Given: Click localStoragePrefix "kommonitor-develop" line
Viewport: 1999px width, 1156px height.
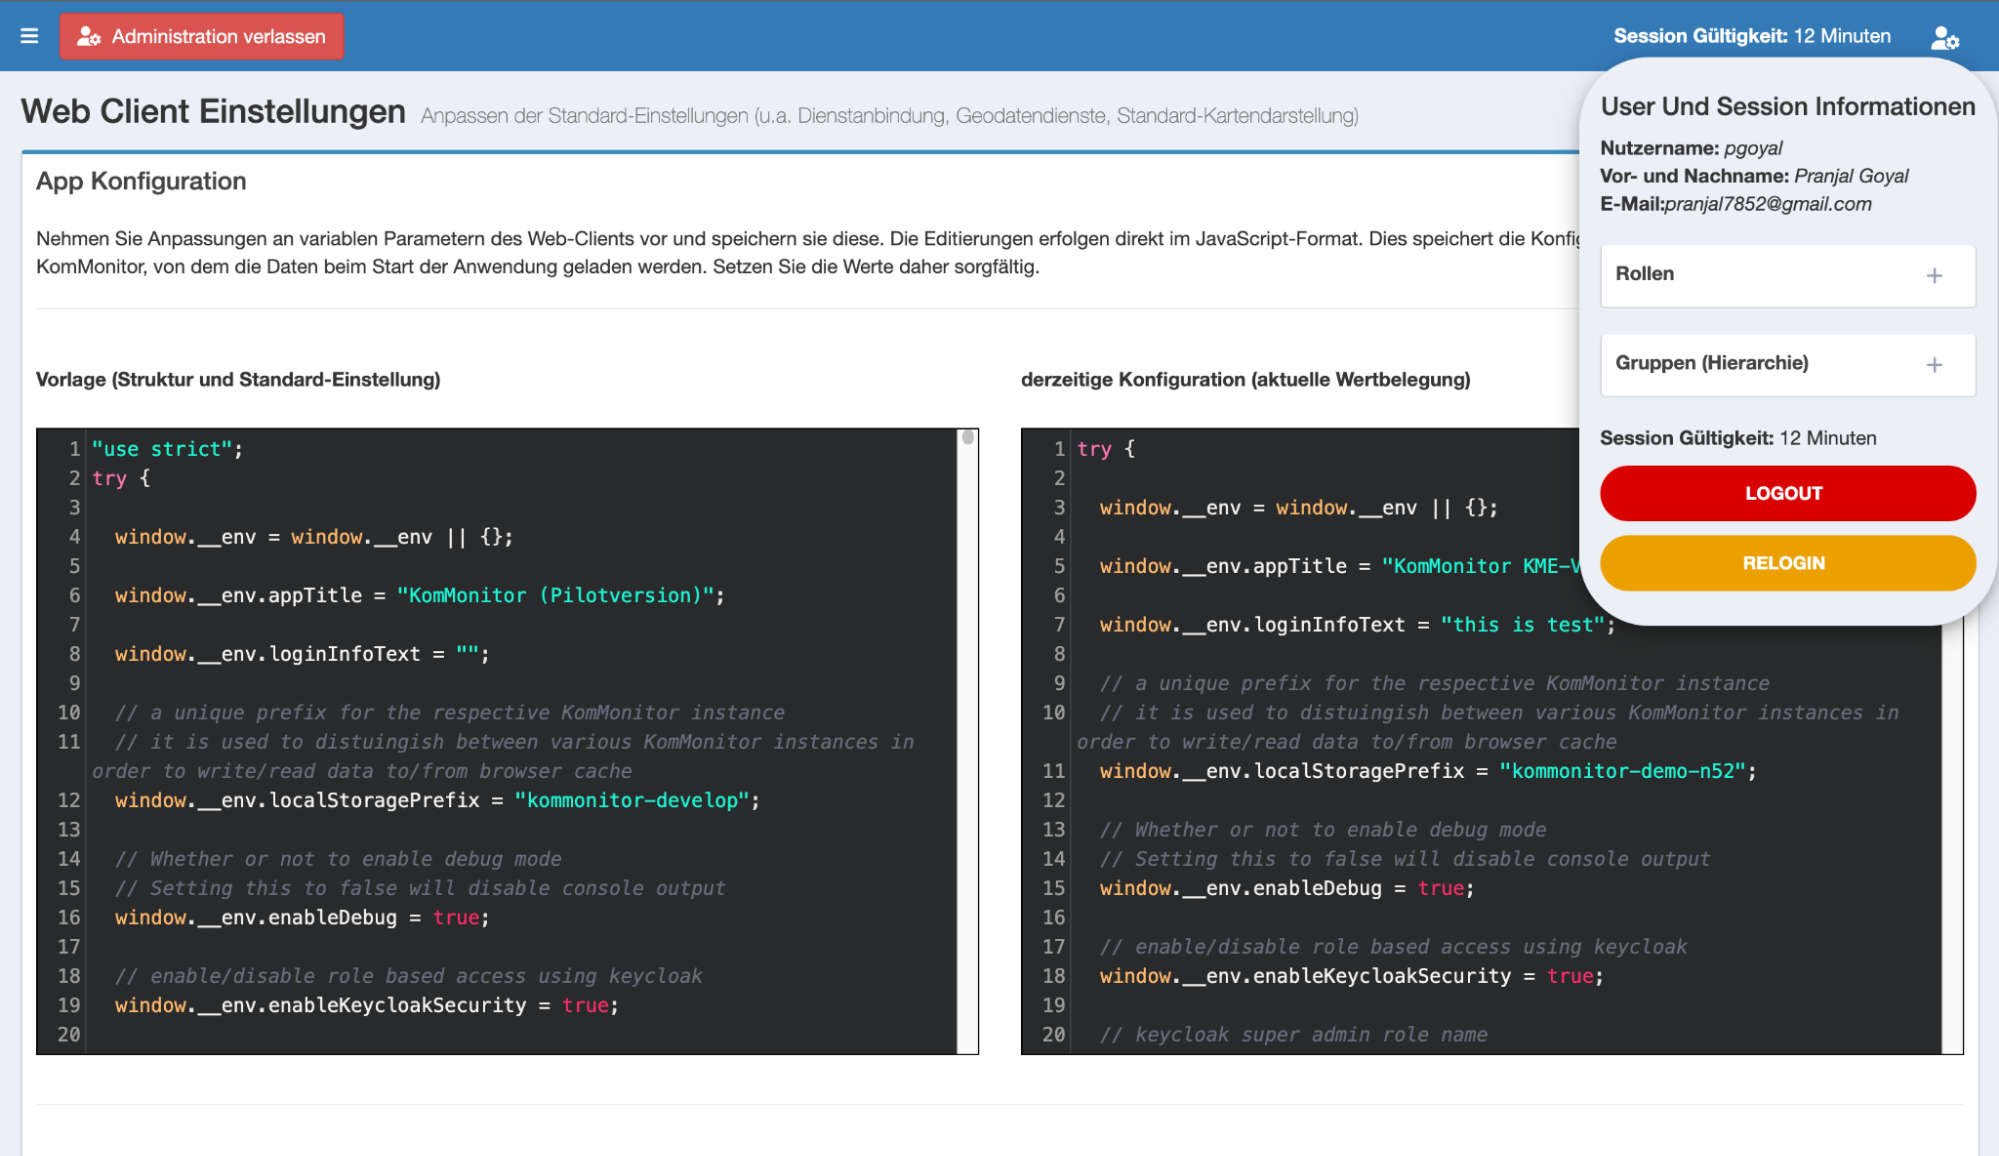Looking at the screenshot, I should click(x=437, y=800).
